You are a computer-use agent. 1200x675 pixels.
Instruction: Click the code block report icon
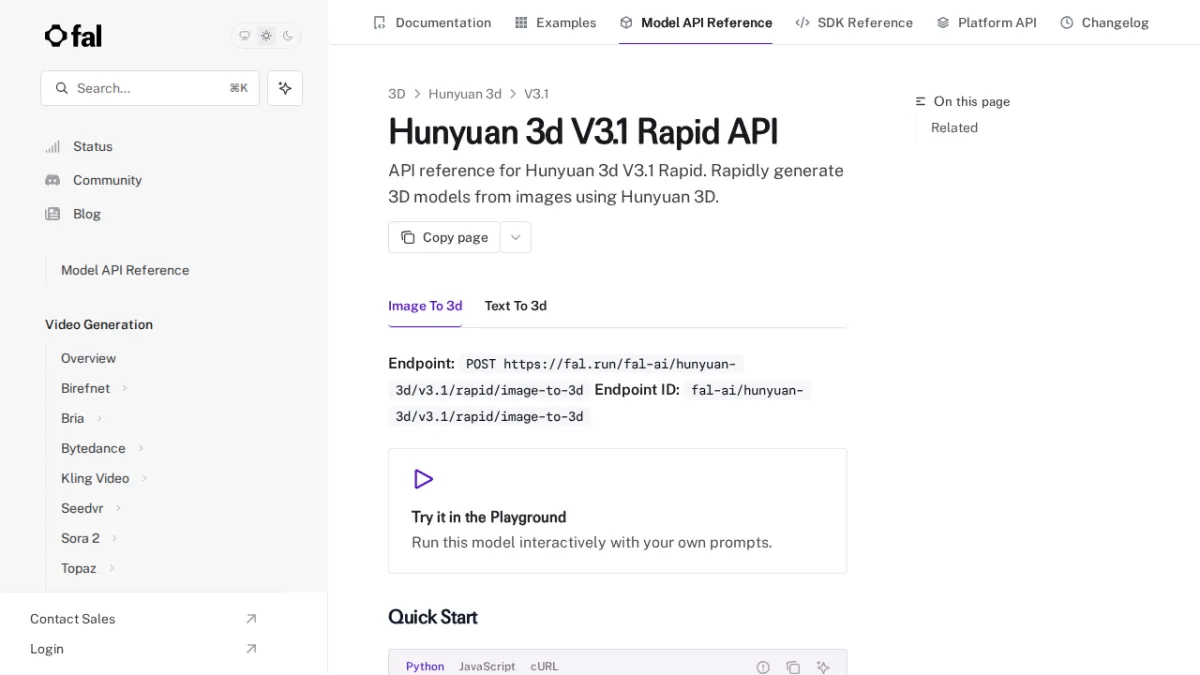click(763, 667)
